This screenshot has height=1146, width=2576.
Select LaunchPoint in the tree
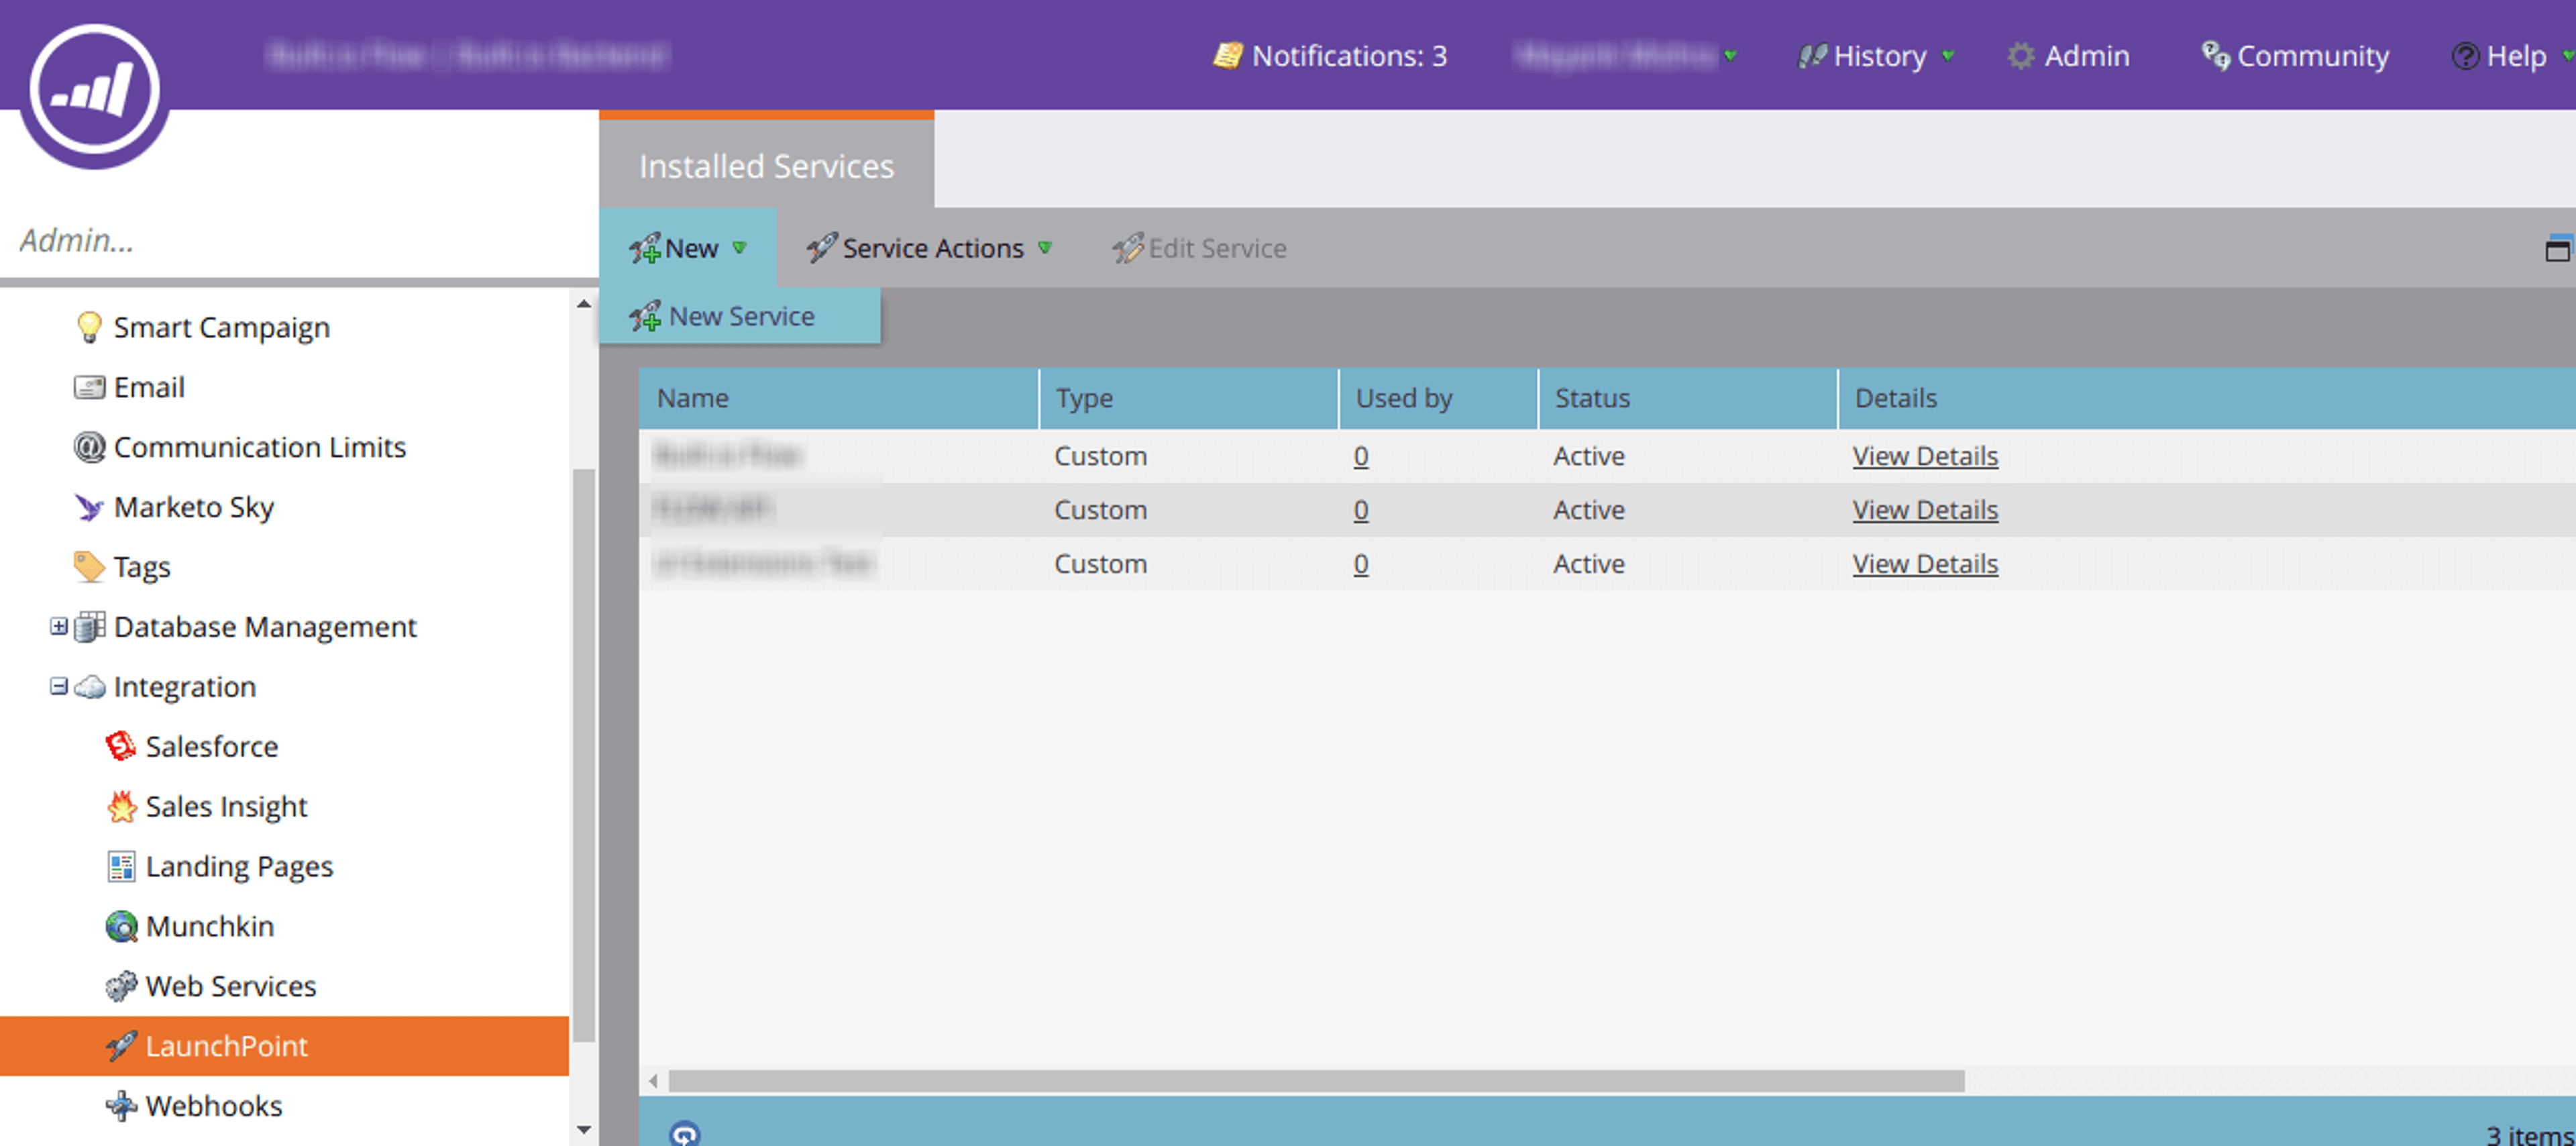point(284,1046)
